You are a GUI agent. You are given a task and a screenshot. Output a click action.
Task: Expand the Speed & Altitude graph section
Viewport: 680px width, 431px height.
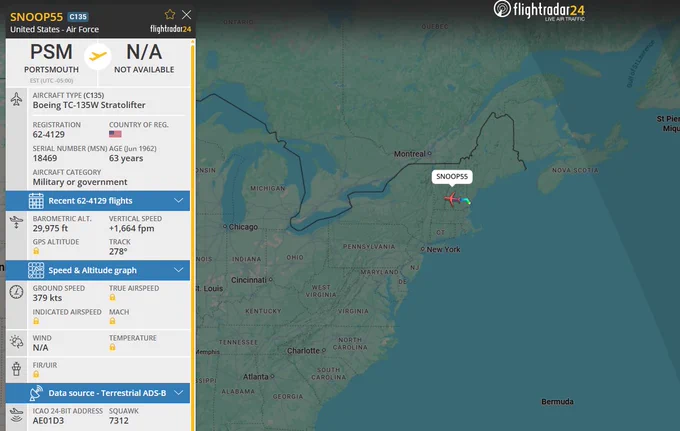tap(98, 270)
